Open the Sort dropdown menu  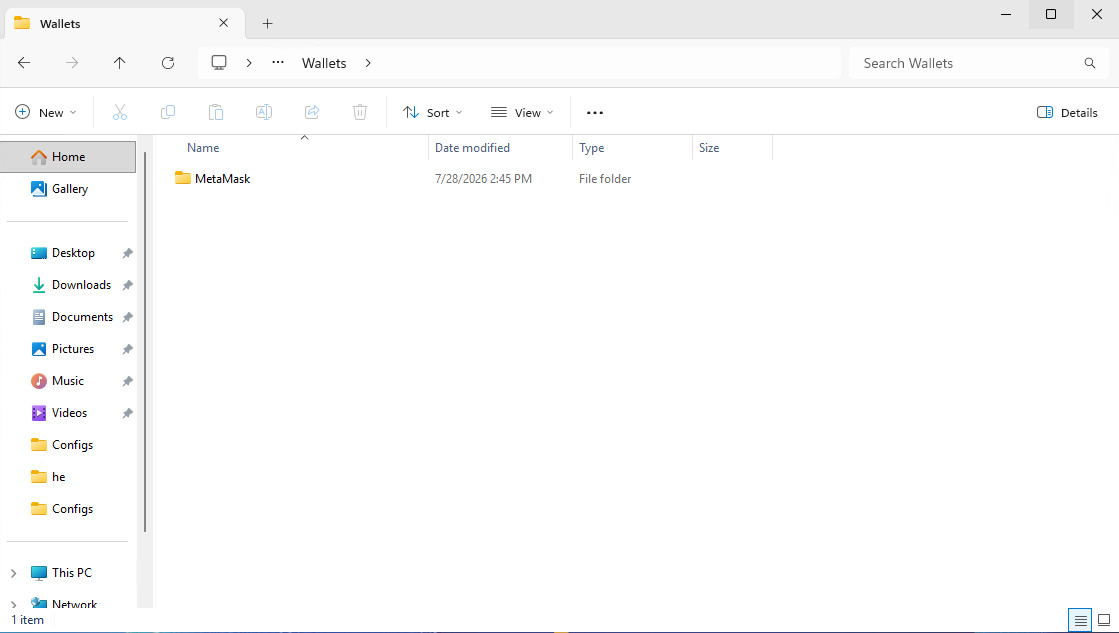[432, 112]
